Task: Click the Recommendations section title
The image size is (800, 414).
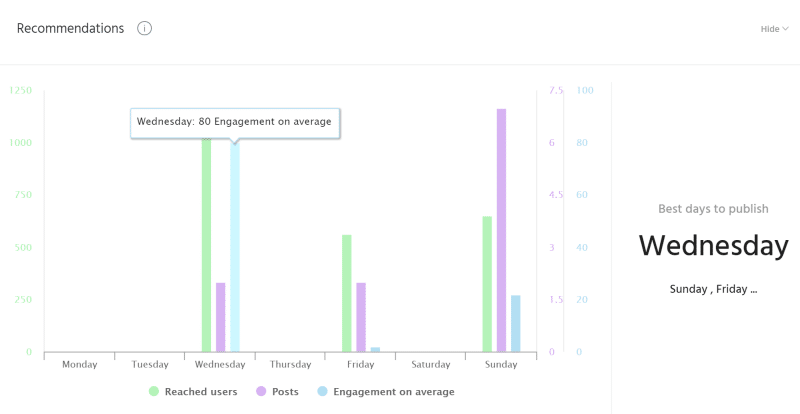Action: pos(70,28)
